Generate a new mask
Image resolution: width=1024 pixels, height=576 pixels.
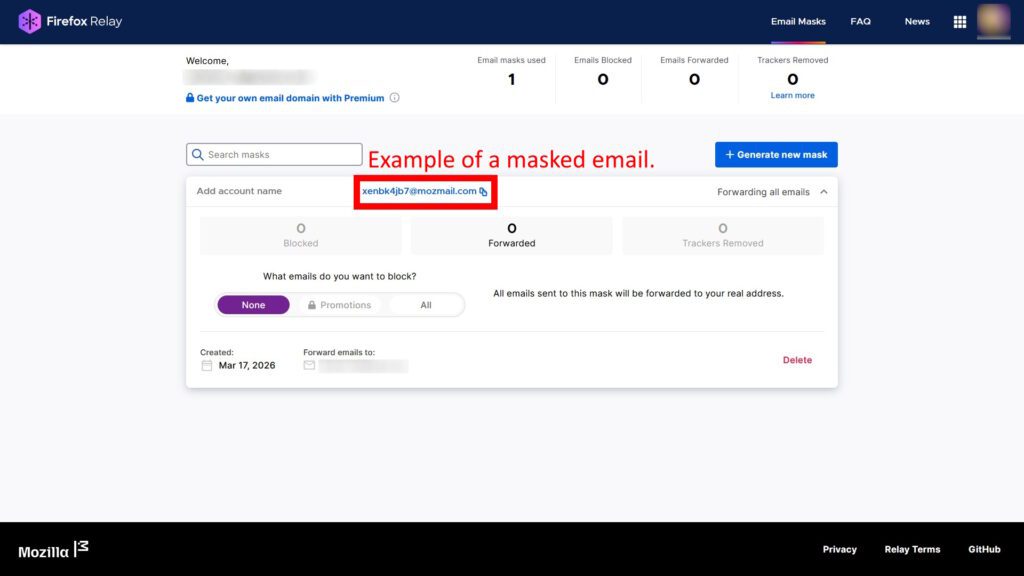[x=776, y=155]
